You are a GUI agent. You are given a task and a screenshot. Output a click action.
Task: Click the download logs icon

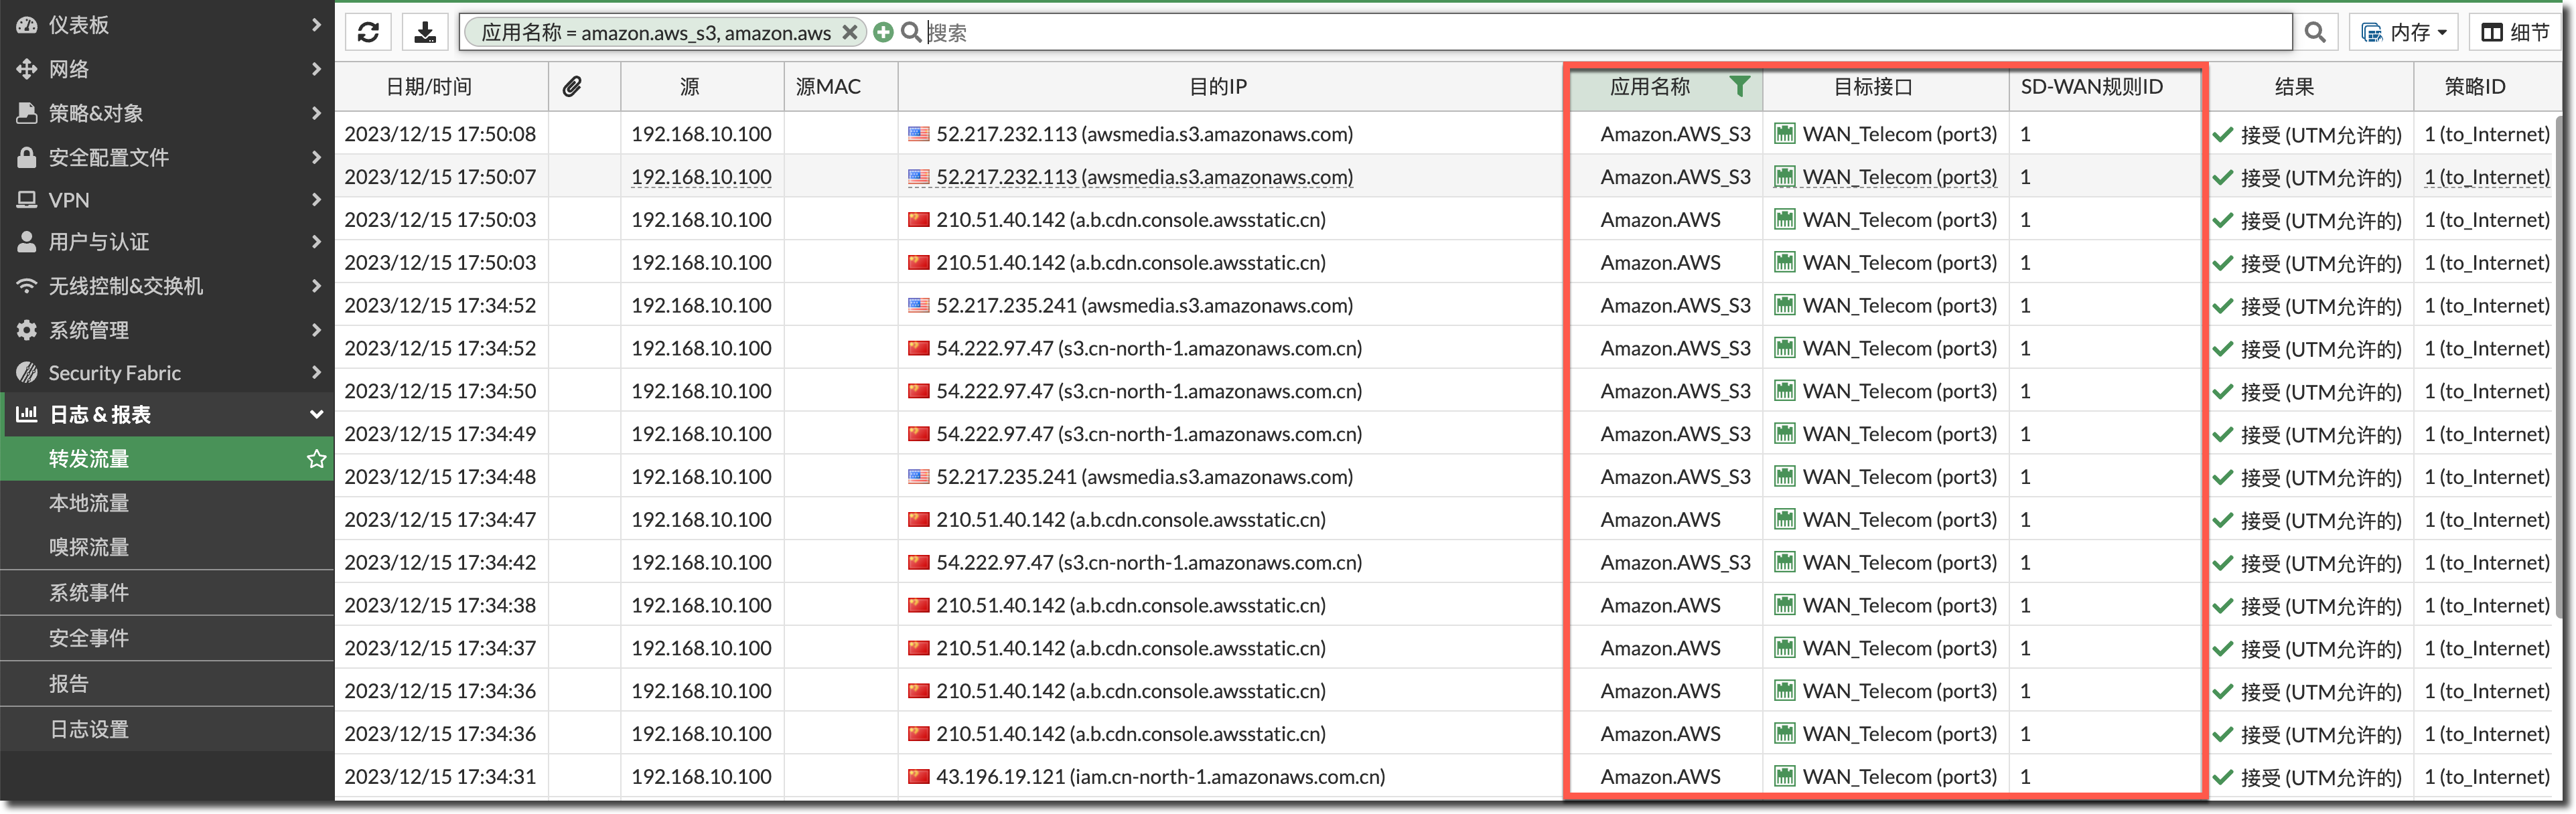(x=425, y=32)
